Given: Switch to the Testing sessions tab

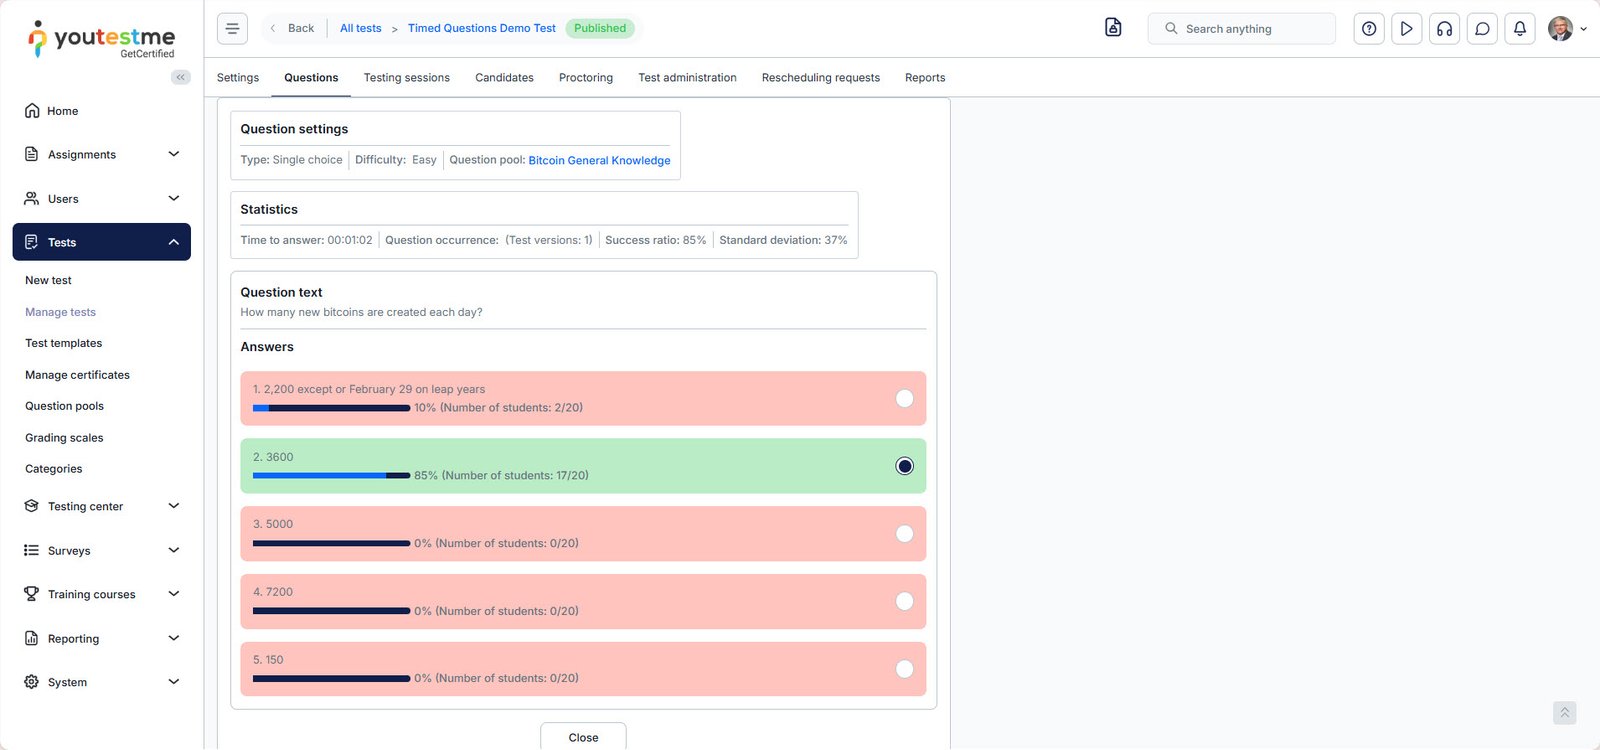Looking at the screenshot, I should pos(406,78).
